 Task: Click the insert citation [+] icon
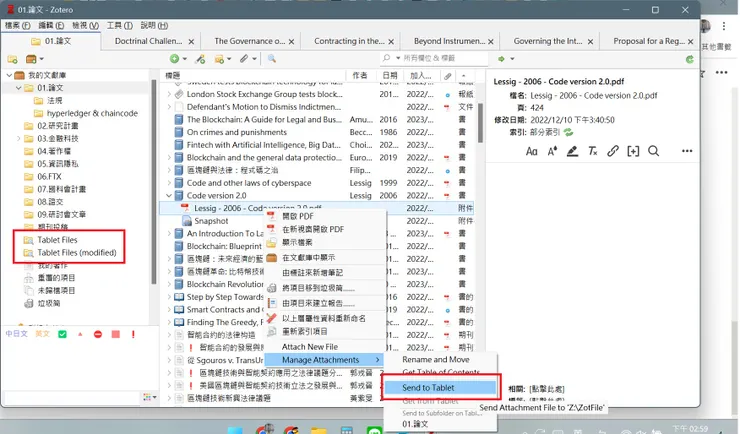pyautogui.click(x=633, y=151)
